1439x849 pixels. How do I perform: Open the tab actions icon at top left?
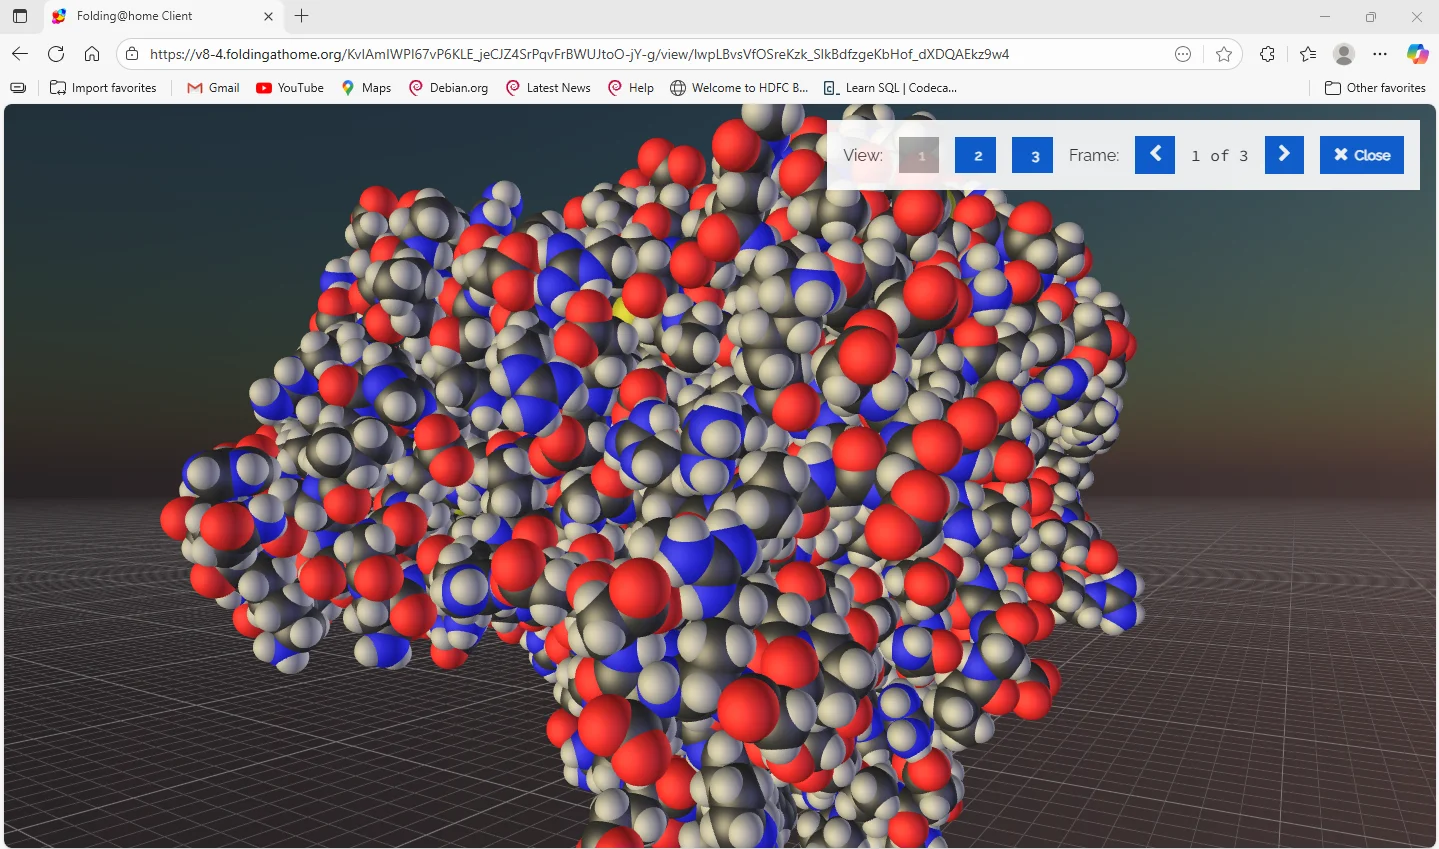19,16
